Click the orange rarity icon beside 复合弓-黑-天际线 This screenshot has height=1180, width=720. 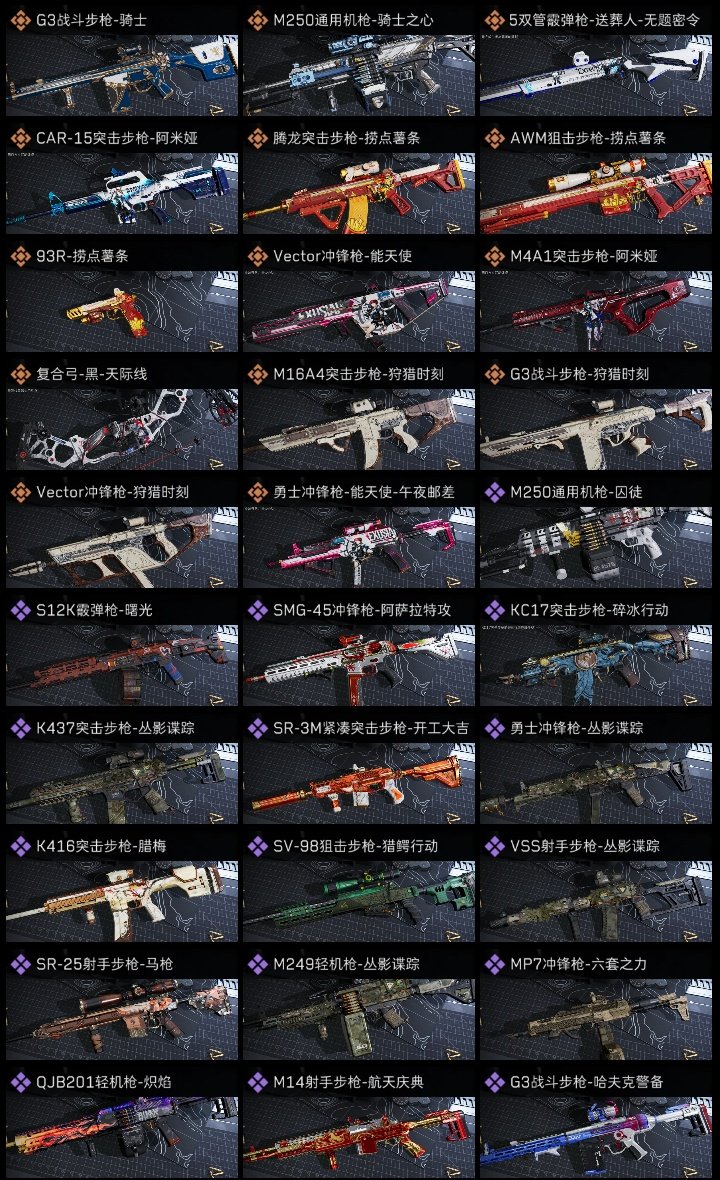20,374
